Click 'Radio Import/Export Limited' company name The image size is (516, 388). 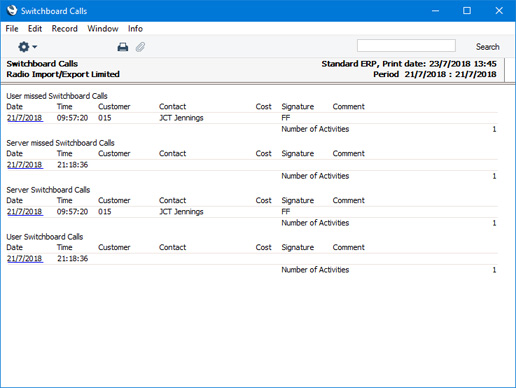tap(63, 74)
